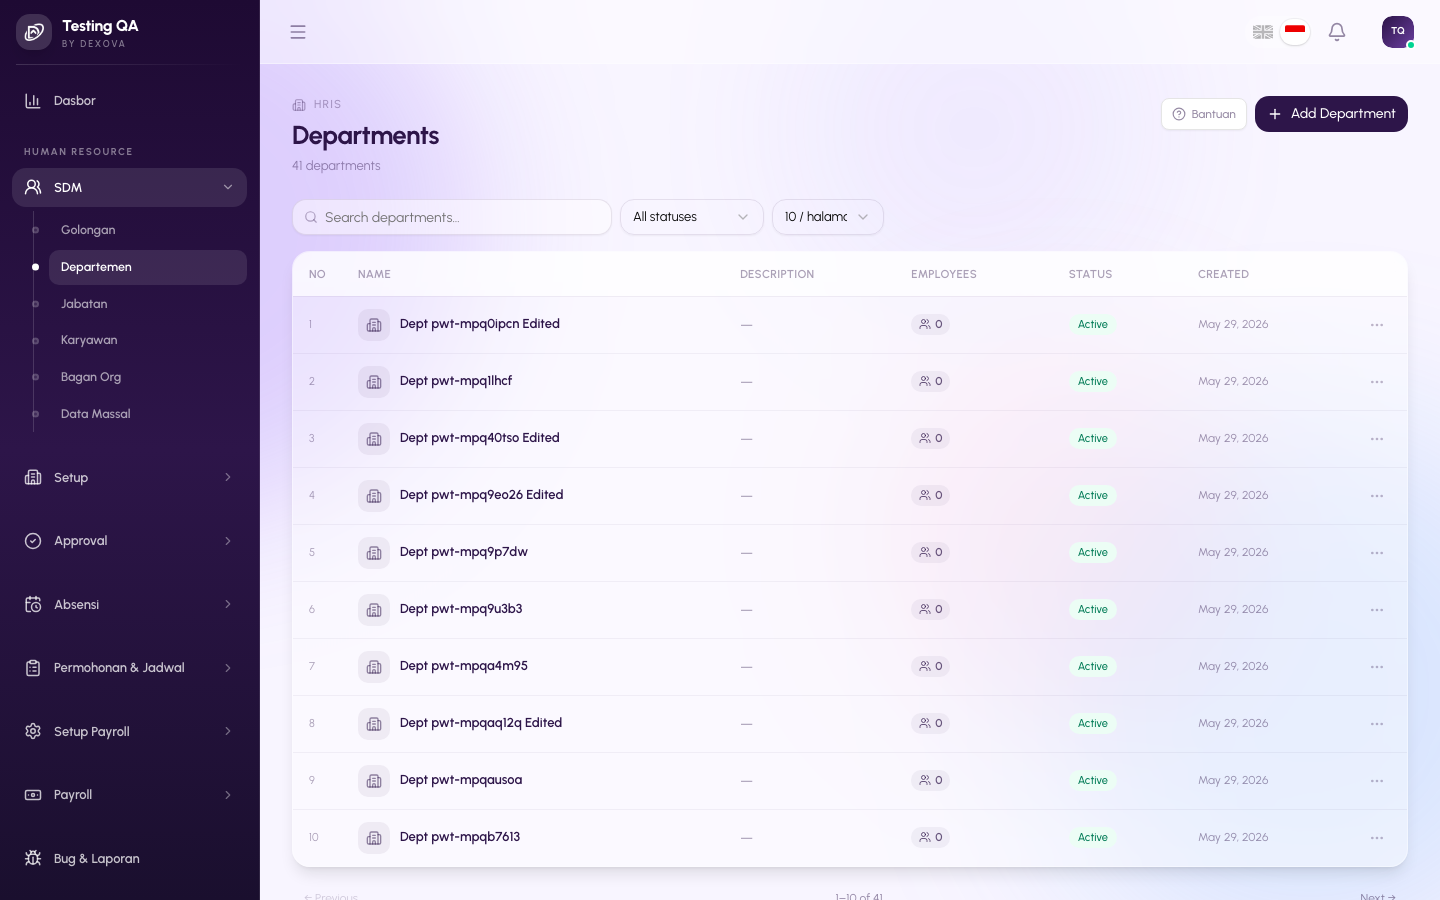Click the created date of Dept pwt-mpq9eo26 Edited
This screenshot has width=1440, height=900.
[1233, 495]
